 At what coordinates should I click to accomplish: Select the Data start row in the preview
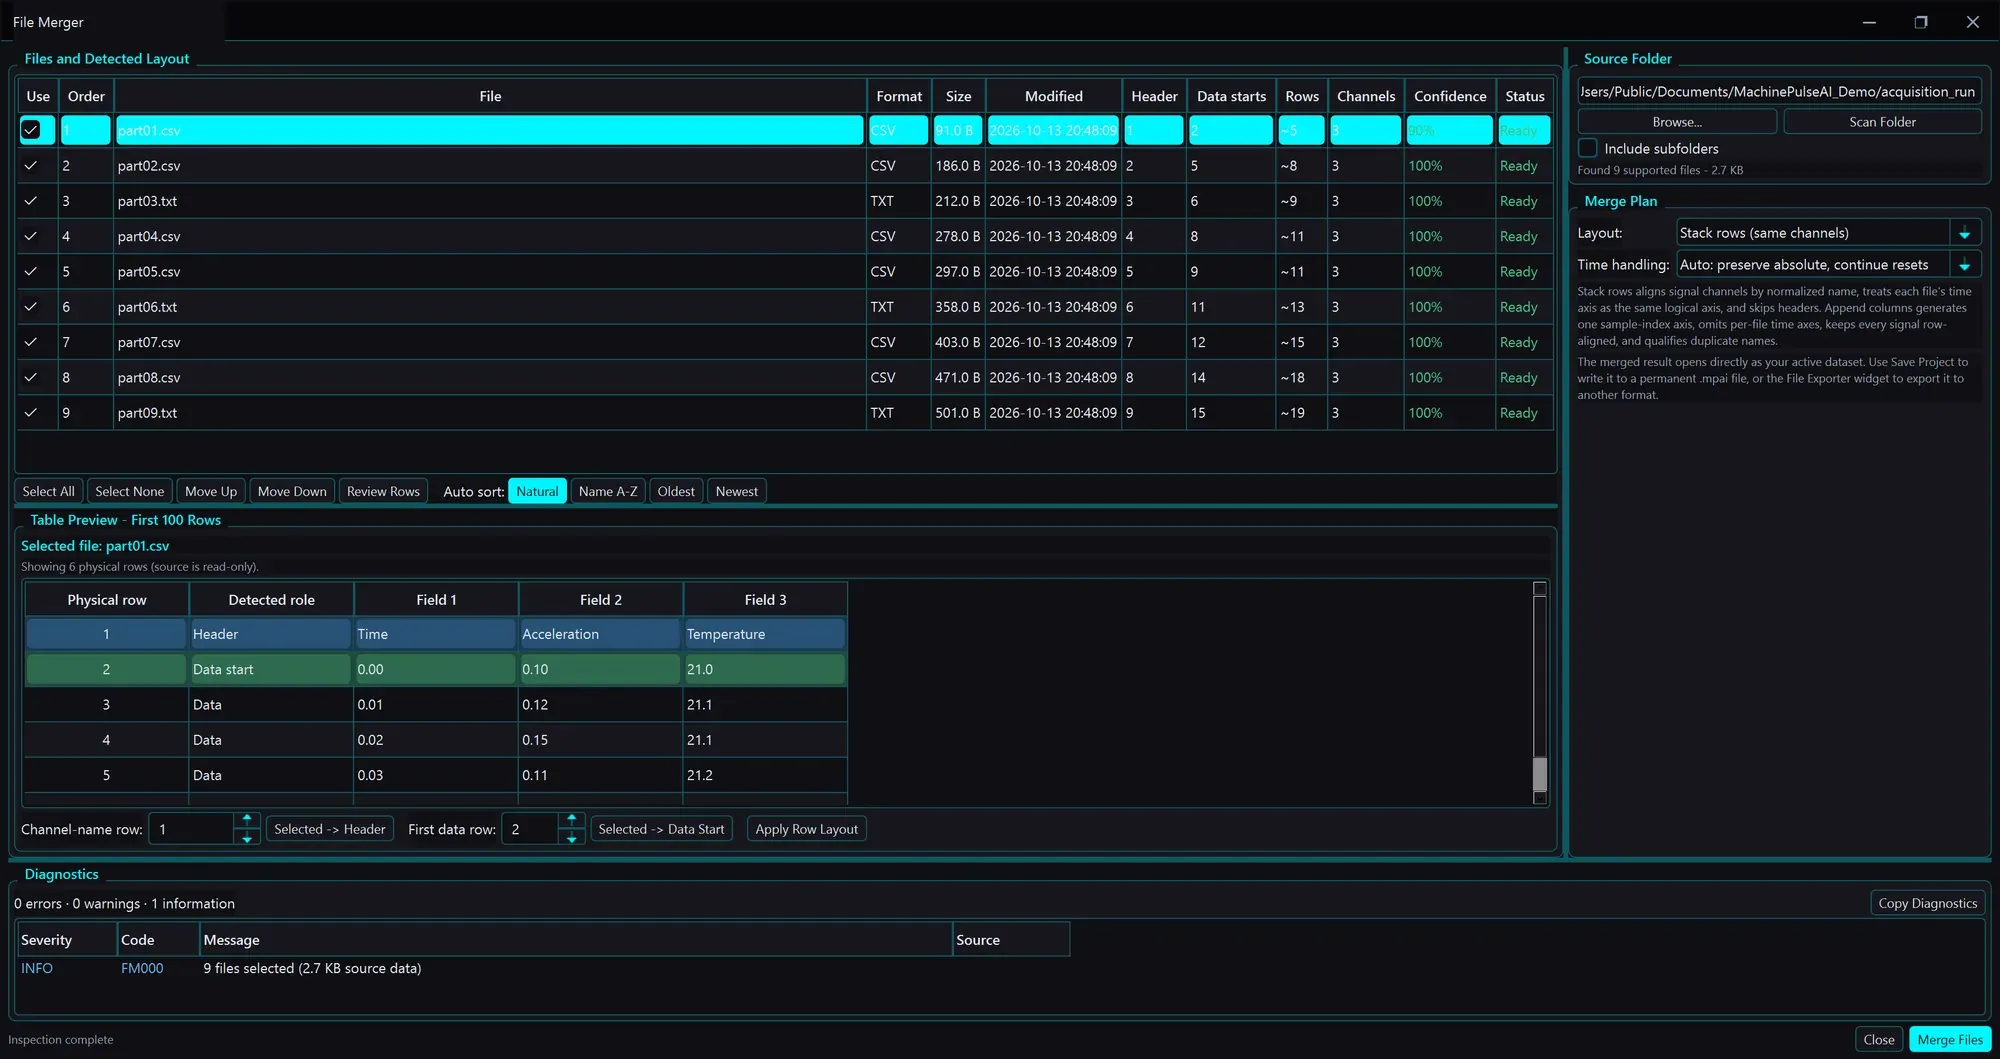[436, 669]
